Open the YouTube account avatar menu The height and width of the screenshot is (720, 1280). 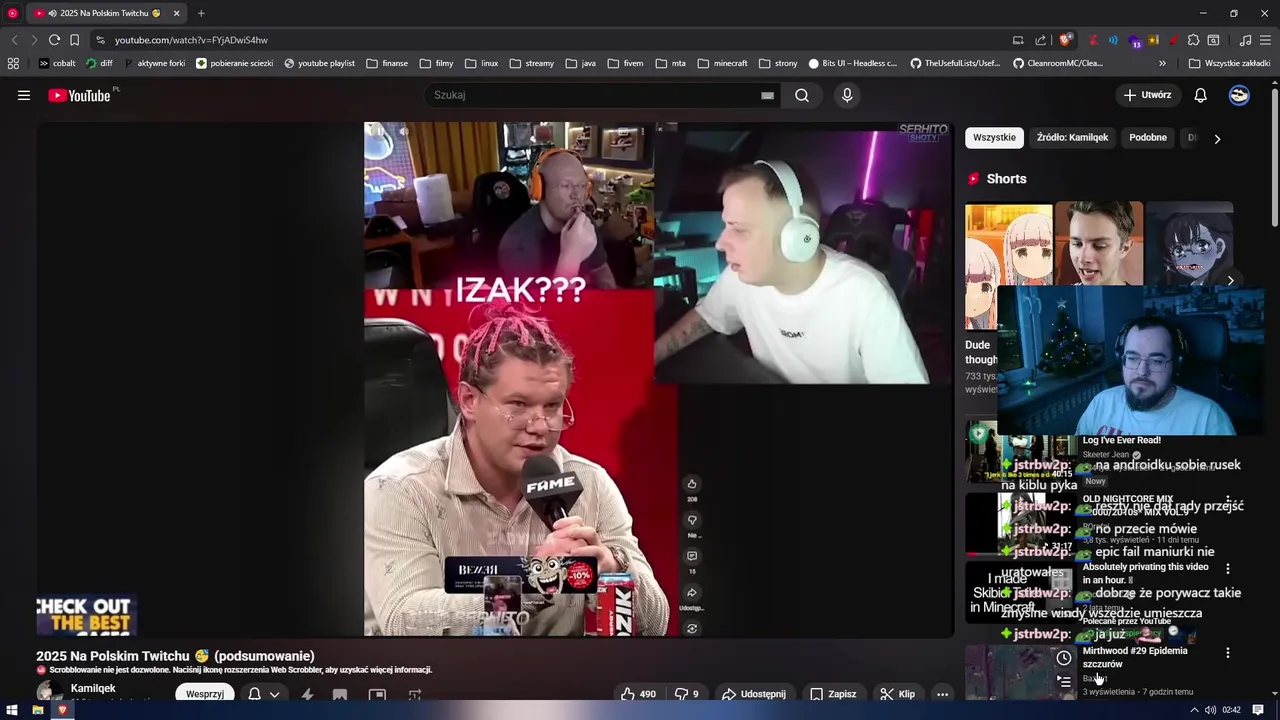coord(1239,95)
